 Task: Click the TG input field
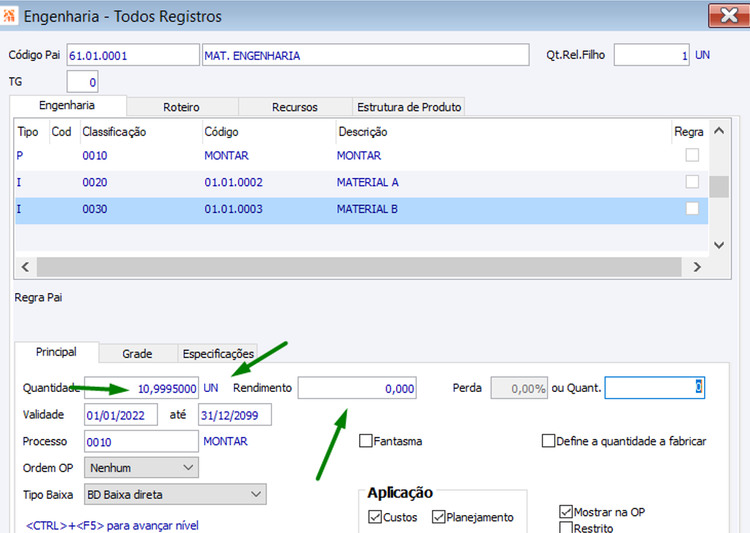point(82,82)
